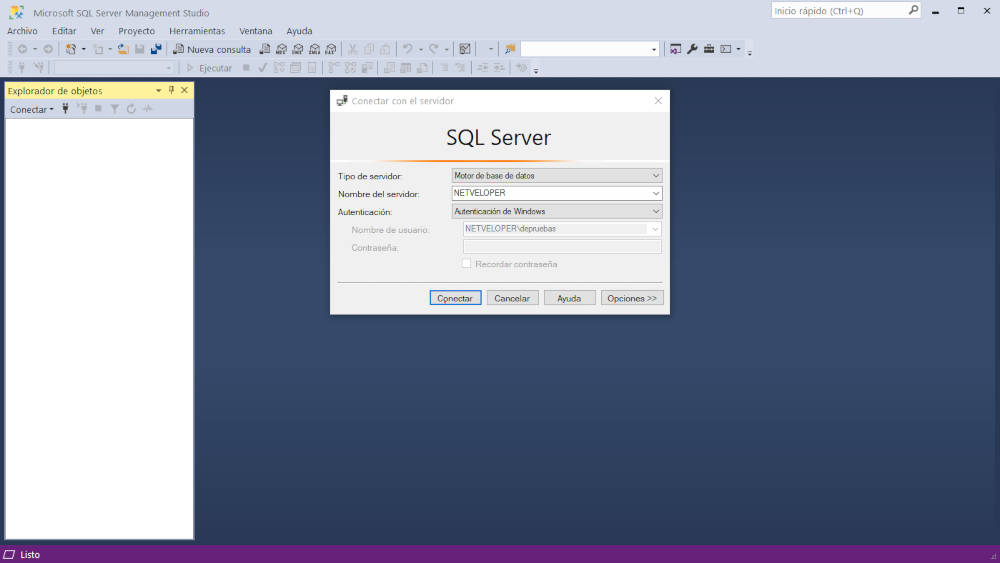Click the Contraseña input field
1000x563 pixels.
pyautogui.click(x=562, y=247)
